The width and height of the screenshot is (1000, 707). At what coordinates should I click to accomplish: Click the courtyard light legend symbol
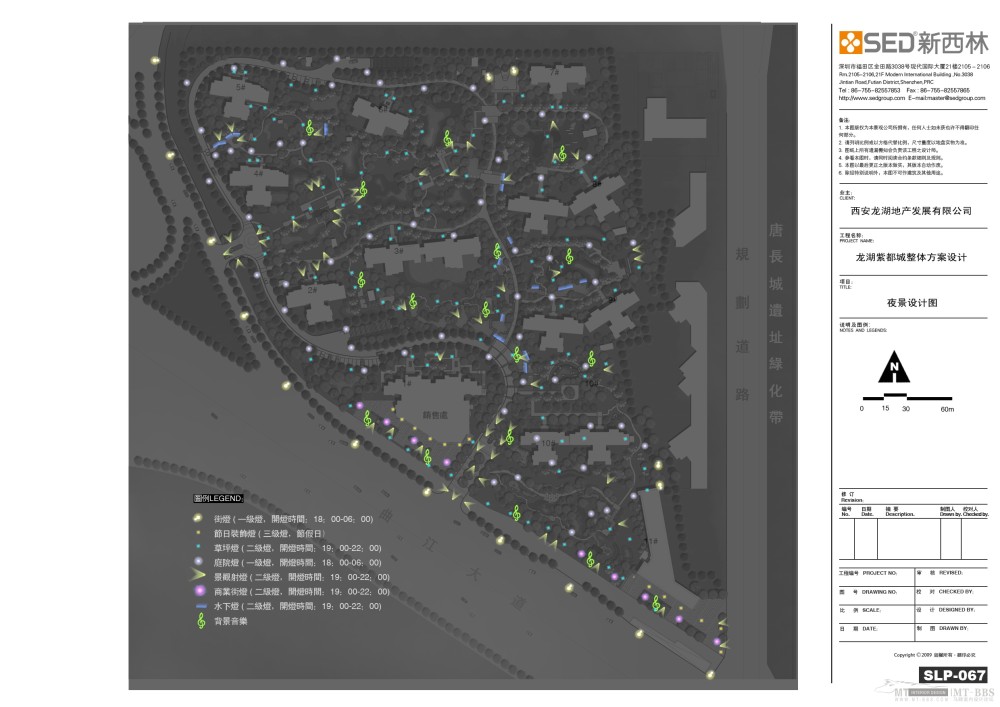pyautogui.click(x=199, y=562)
